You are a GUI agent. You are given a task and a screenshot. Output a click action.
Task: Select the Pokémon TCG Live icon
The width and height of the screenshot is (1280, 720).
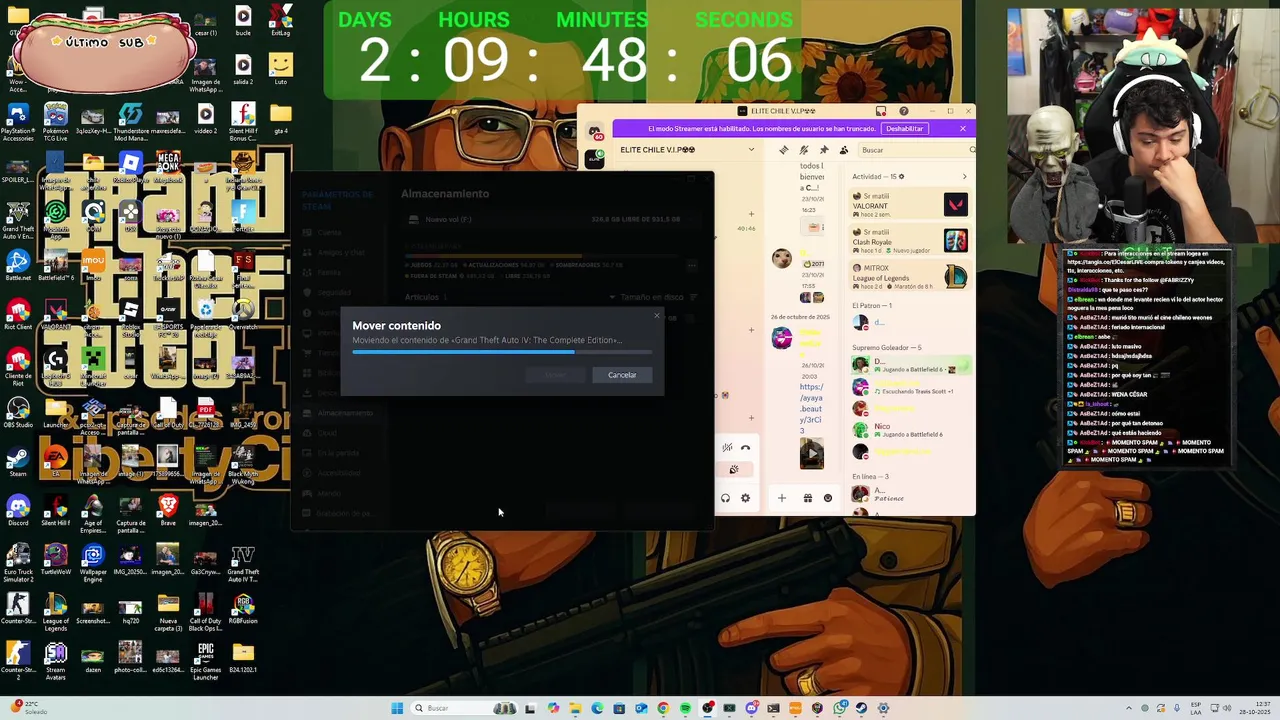coord(56,122)
